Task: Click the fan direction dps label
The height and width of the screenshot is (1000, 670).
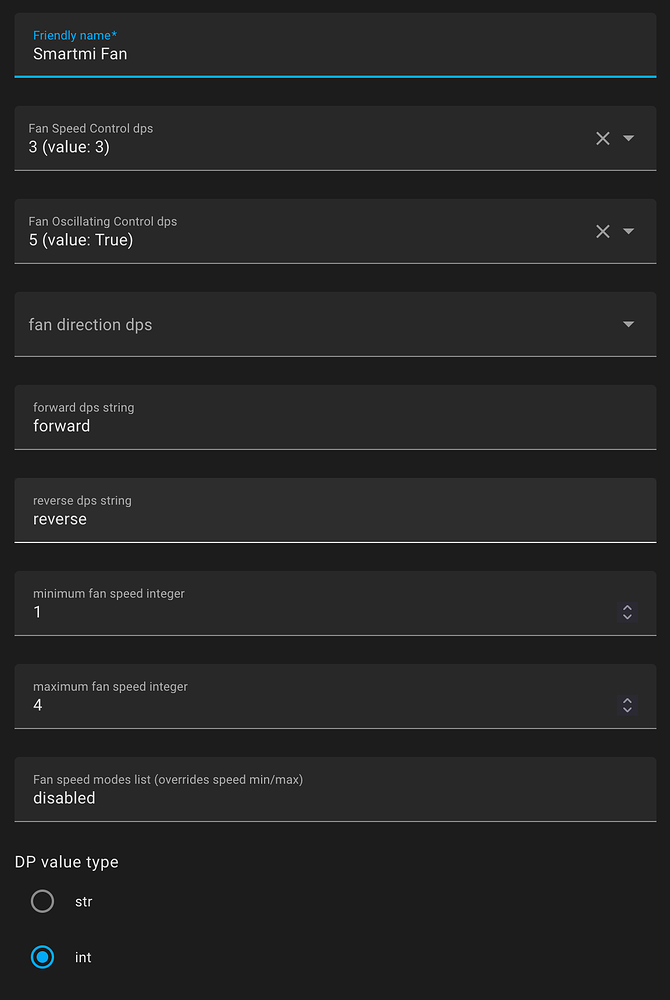Action: [x=91, y=325]
